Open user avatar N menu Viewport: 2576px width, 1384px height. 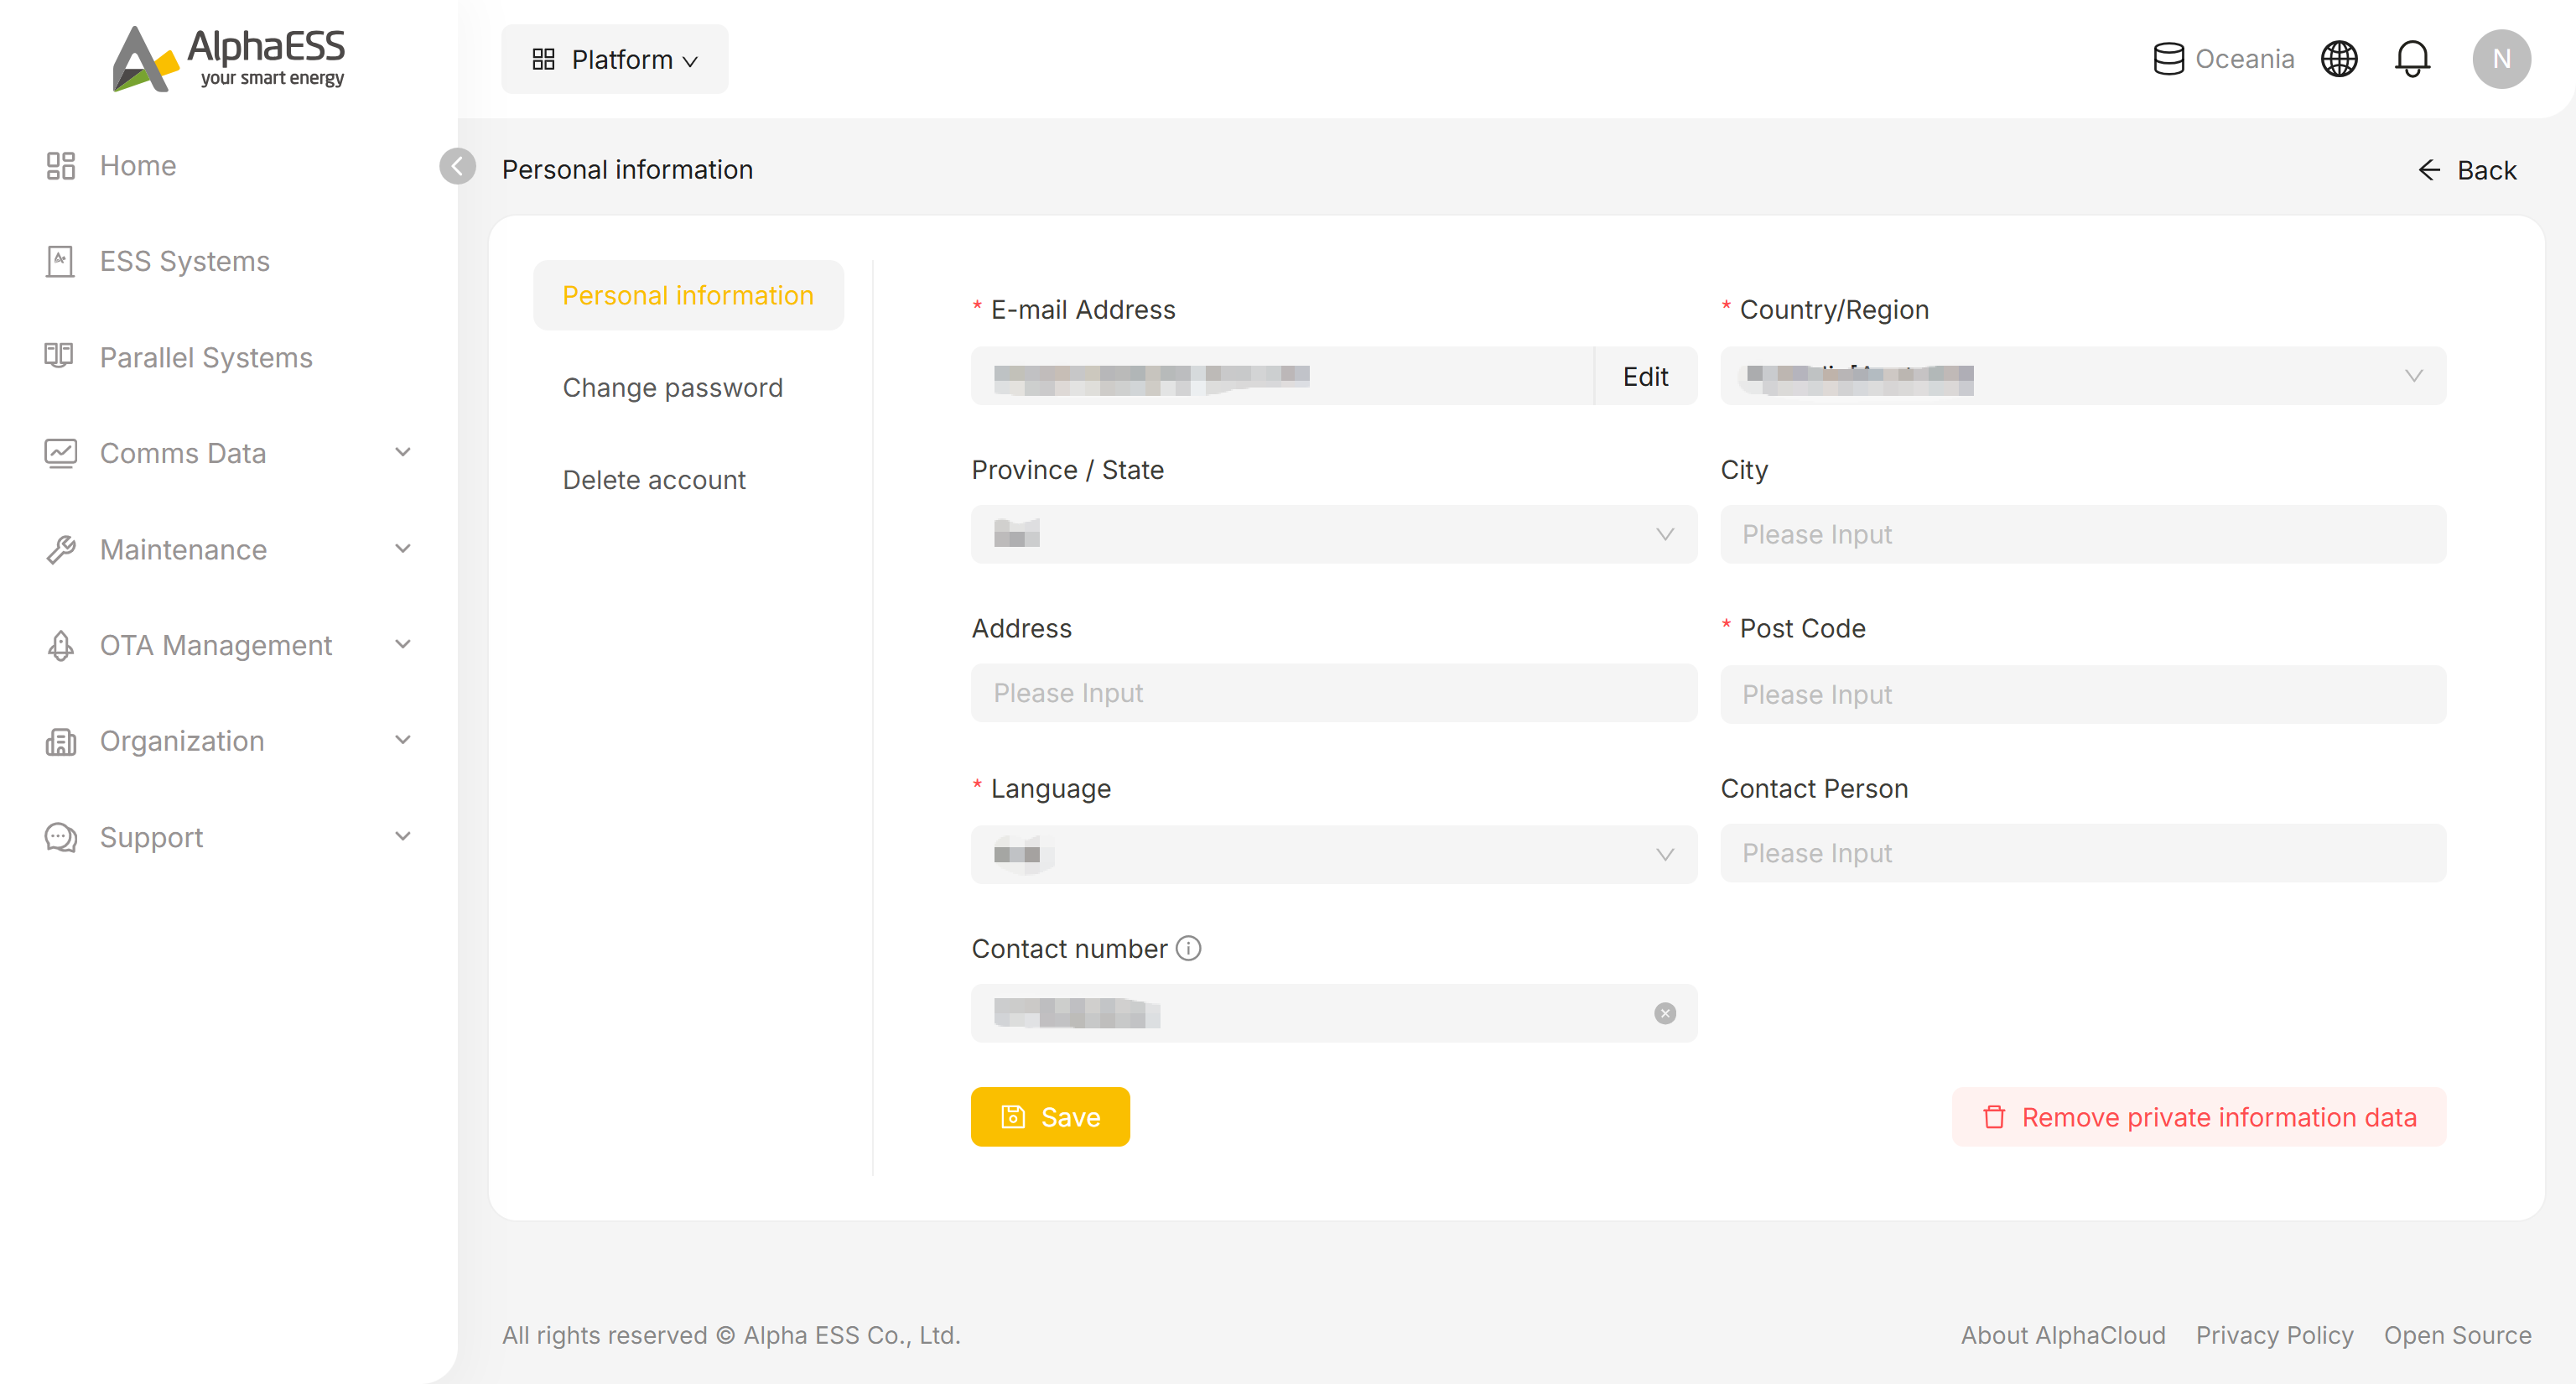click(2501, 59)
